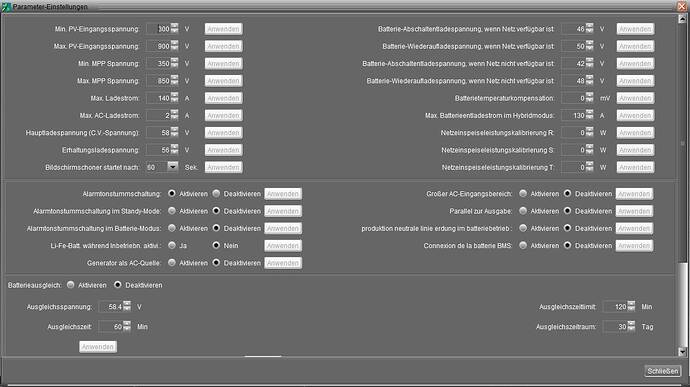
Task: Close the Parameter-Einstellungen window
Action: pos(682,6)
